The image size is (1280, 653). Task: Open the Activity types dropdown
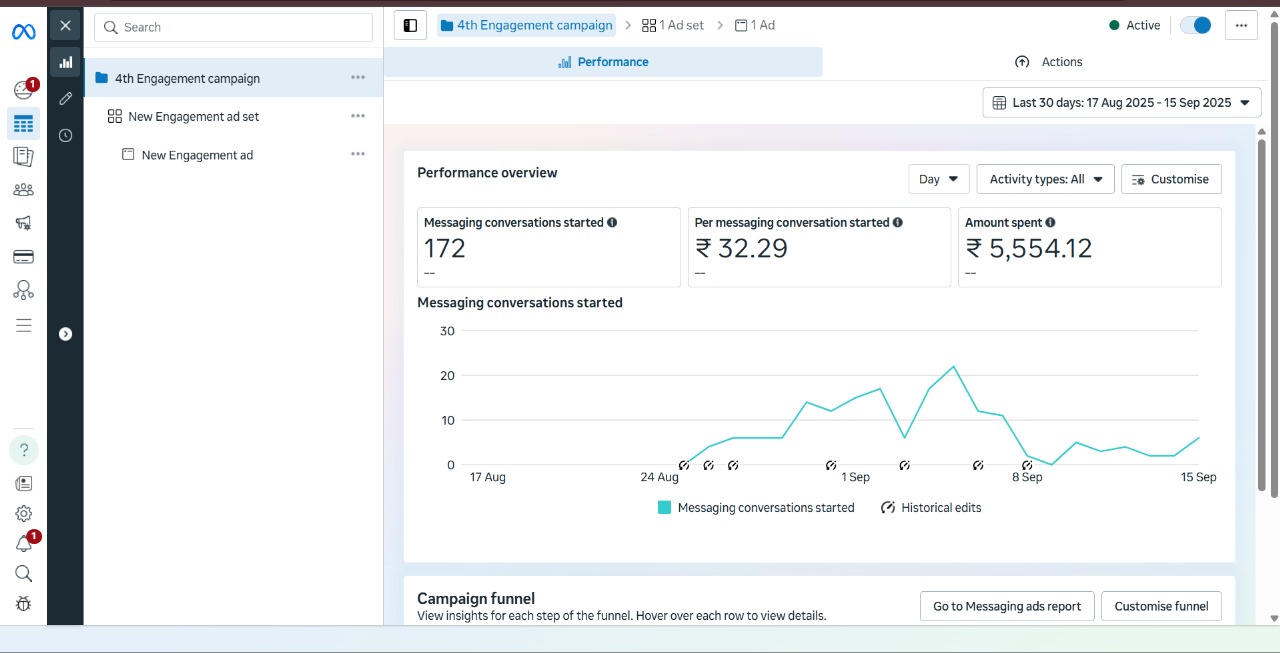click(1045, 179)
